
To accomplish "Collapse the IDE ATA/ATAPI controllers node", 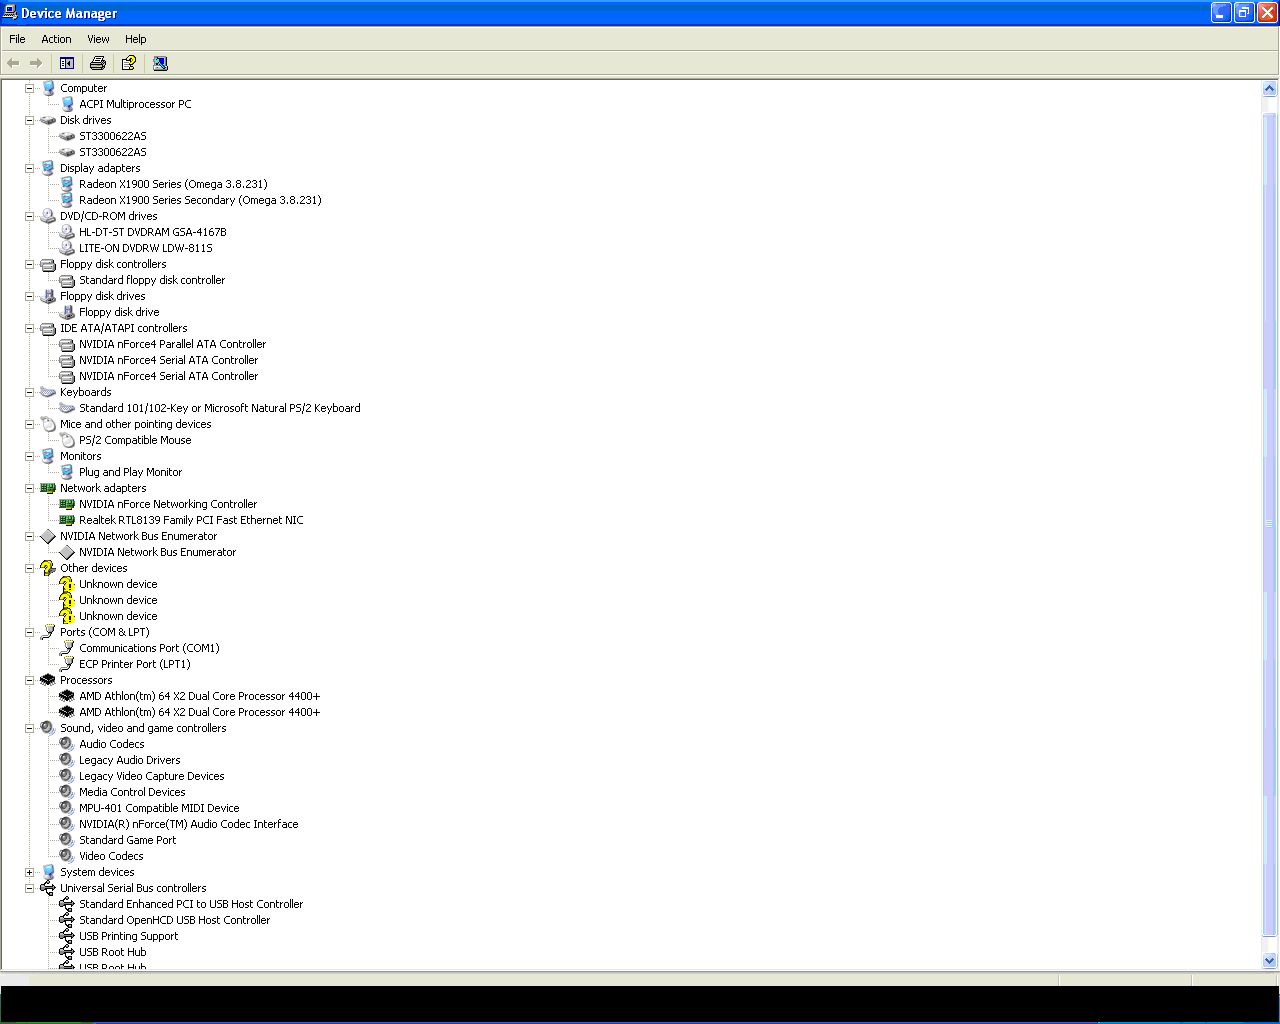I will point(29,328).
